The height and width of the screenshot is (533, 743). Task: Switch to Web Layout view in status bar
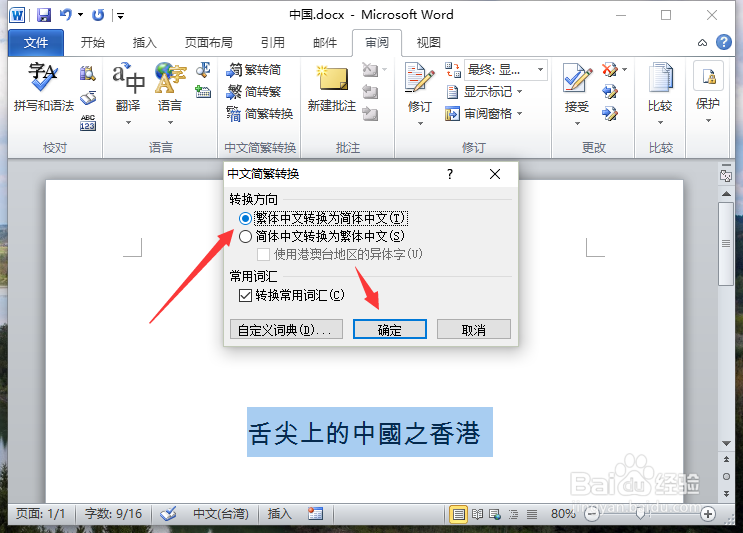495,514
